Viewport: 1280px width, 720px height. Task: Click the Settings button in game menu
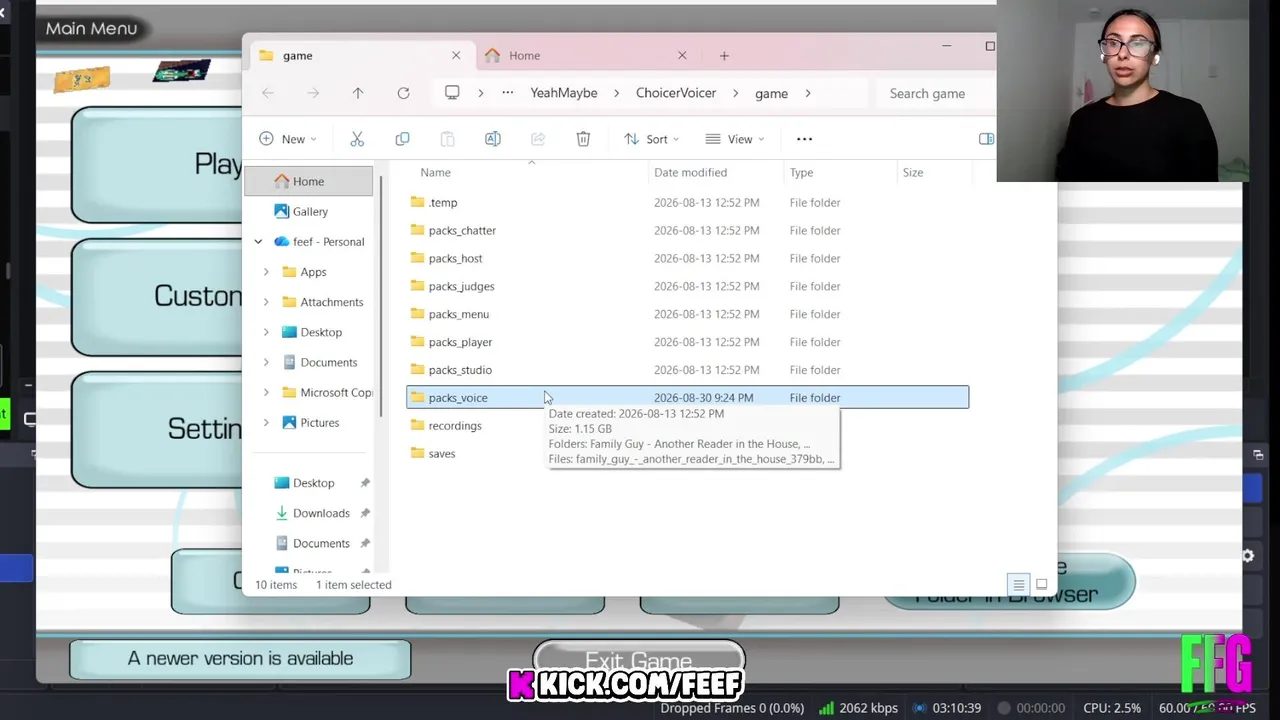(x=157, y=429)
